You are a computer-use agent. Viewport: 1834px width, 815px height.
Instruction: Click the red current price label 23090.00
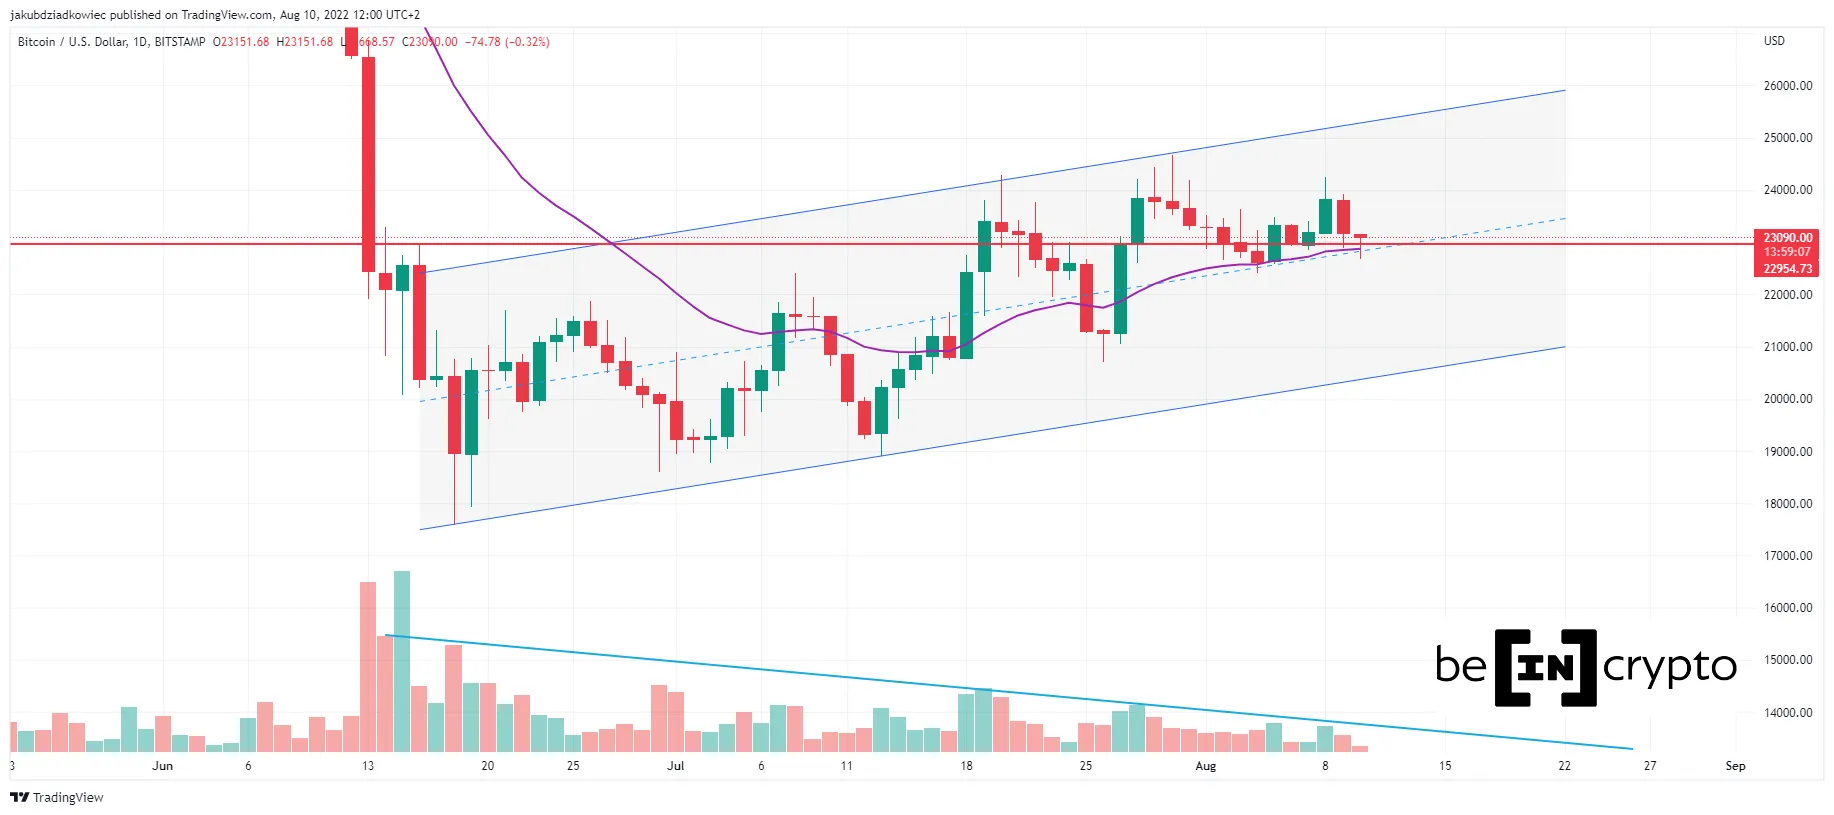pyautogui.click(x=1788, y=238)
